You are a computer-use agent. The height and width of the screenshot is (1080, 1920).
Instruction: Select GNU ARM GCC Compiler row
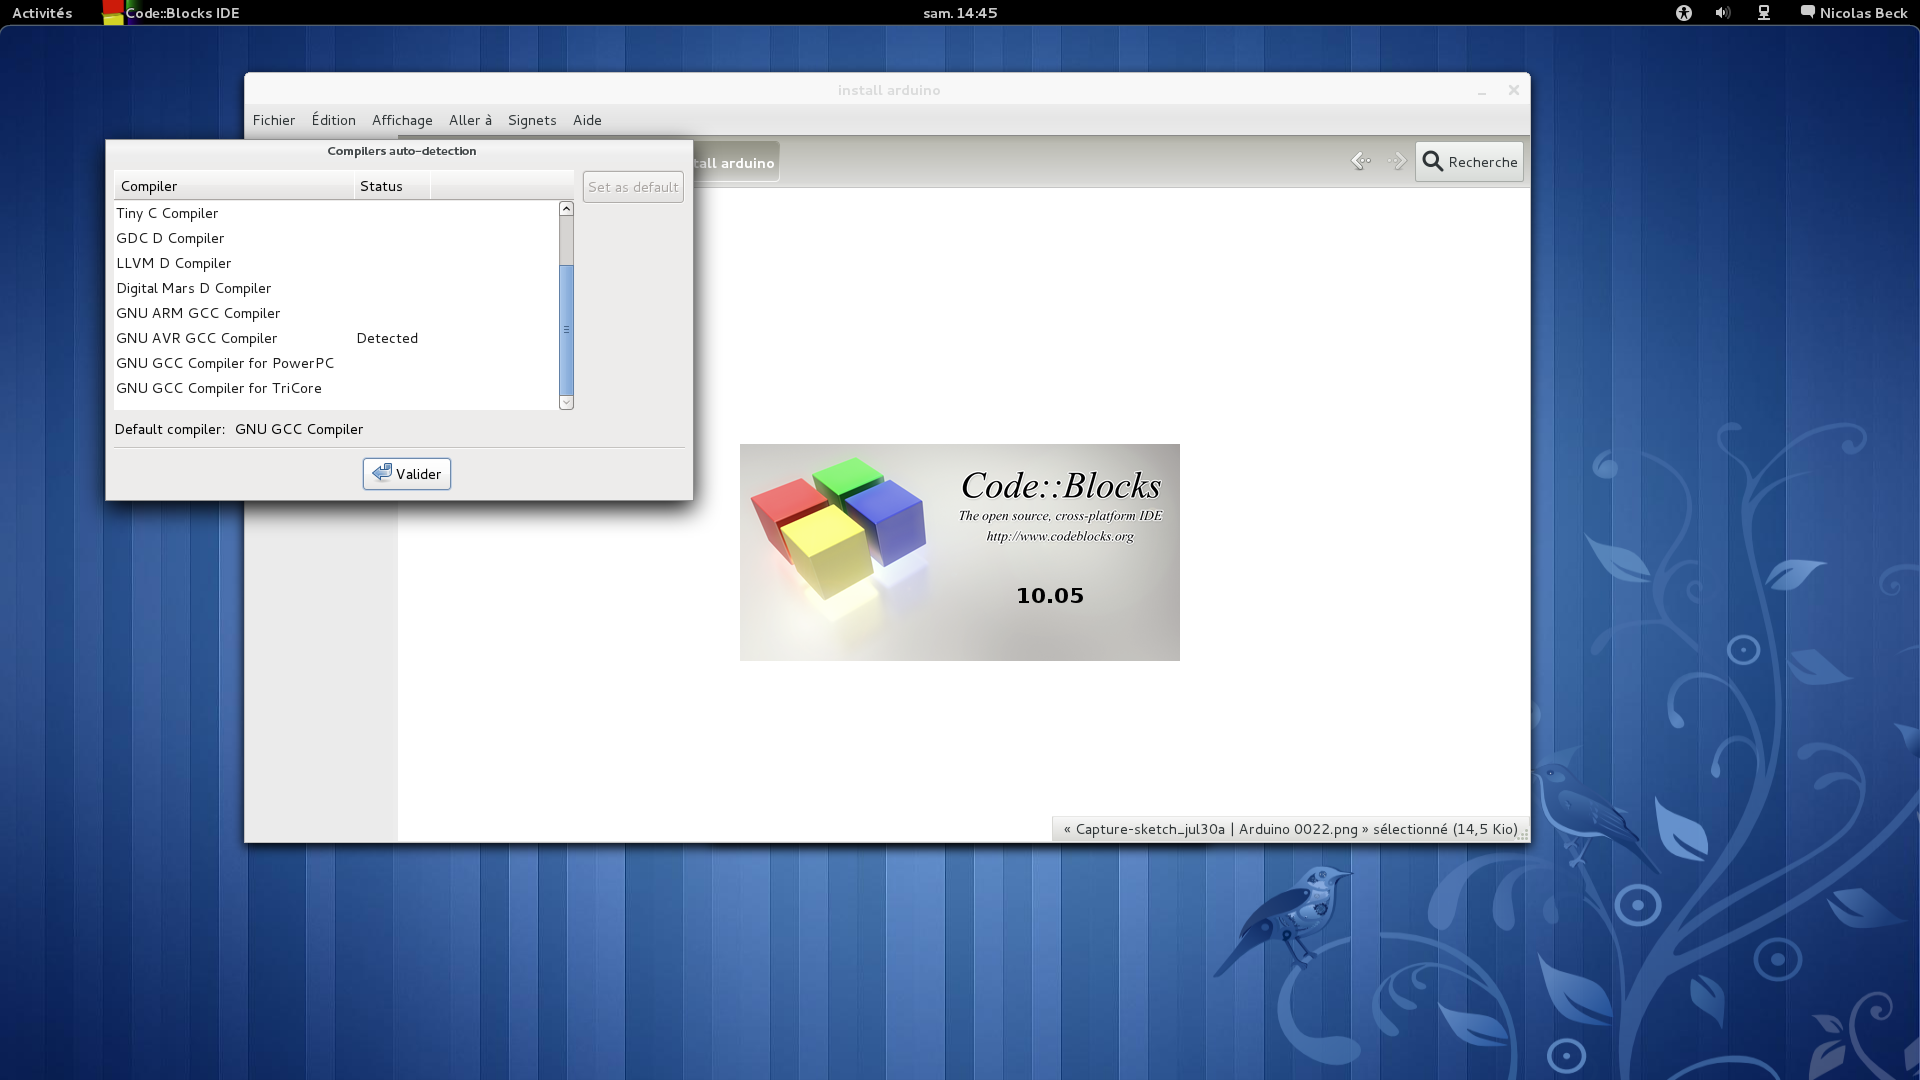pyautogui.click(x=336, y=313)
